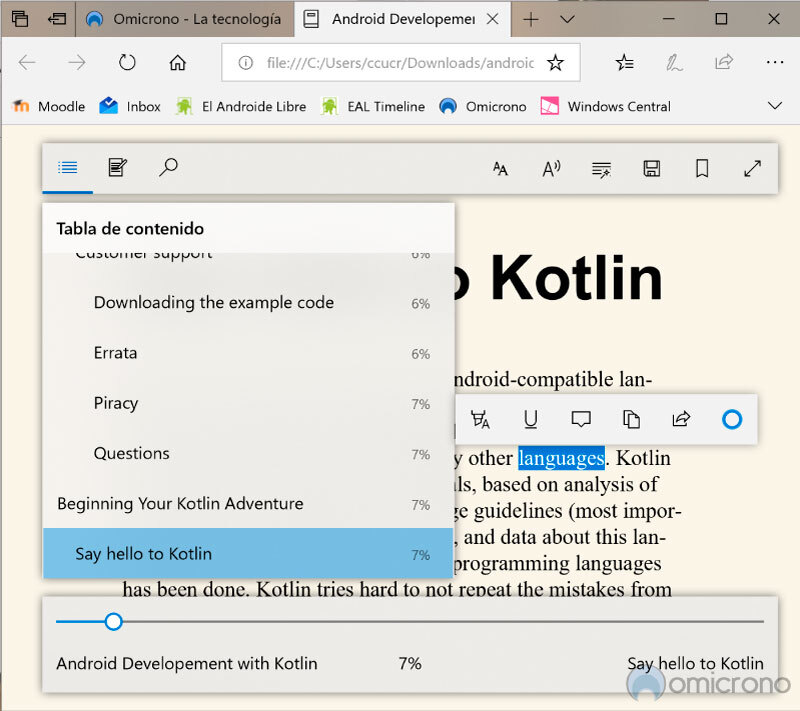
Task: Choose the highlight tool in selection popup
Action: (480, 420)
